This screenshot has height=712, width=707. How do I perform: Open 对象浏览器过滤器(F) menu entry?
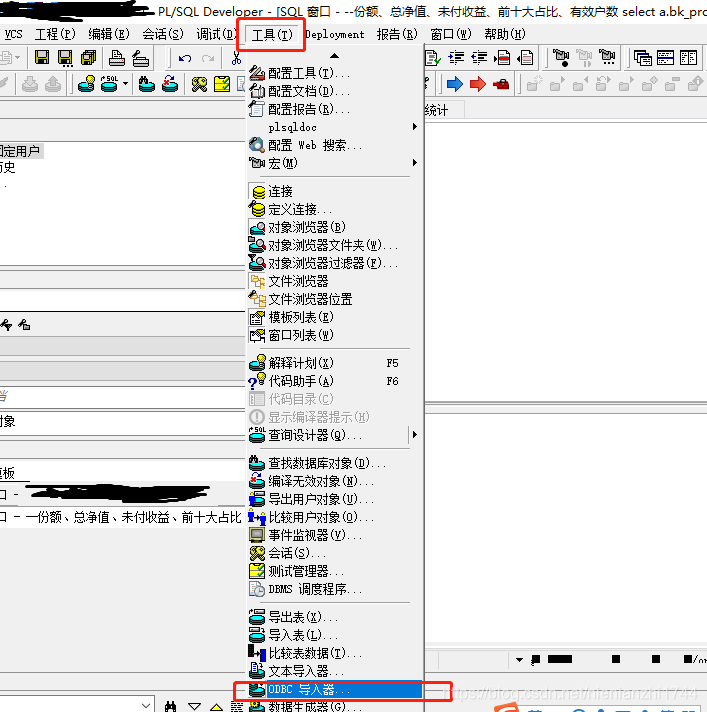[335, 263]
